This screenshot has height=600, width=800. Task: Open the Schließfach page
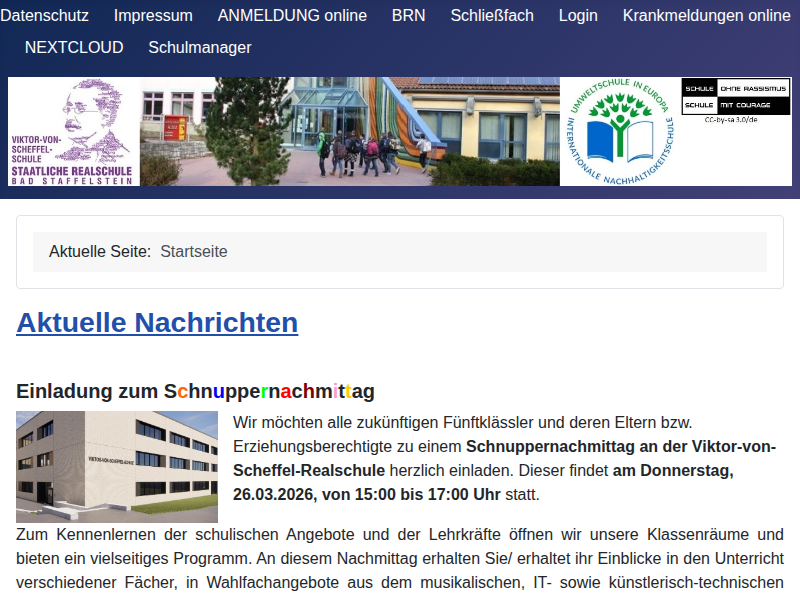tap(491, 16)
